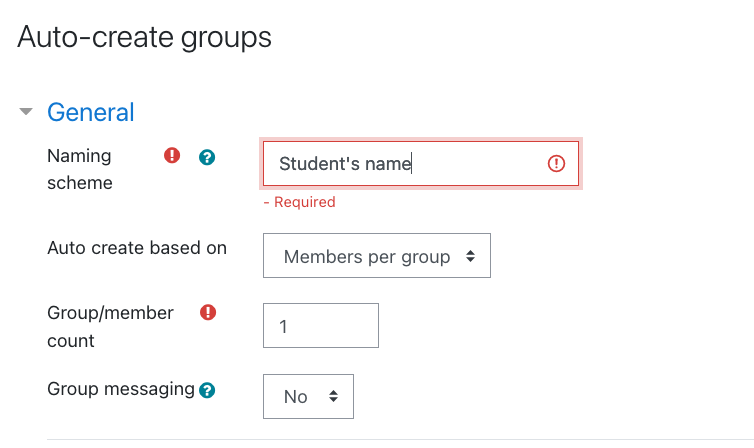This screenshot has height=448, width=754.
Task: Click the Auto create based on label
Action: (137, 248)
